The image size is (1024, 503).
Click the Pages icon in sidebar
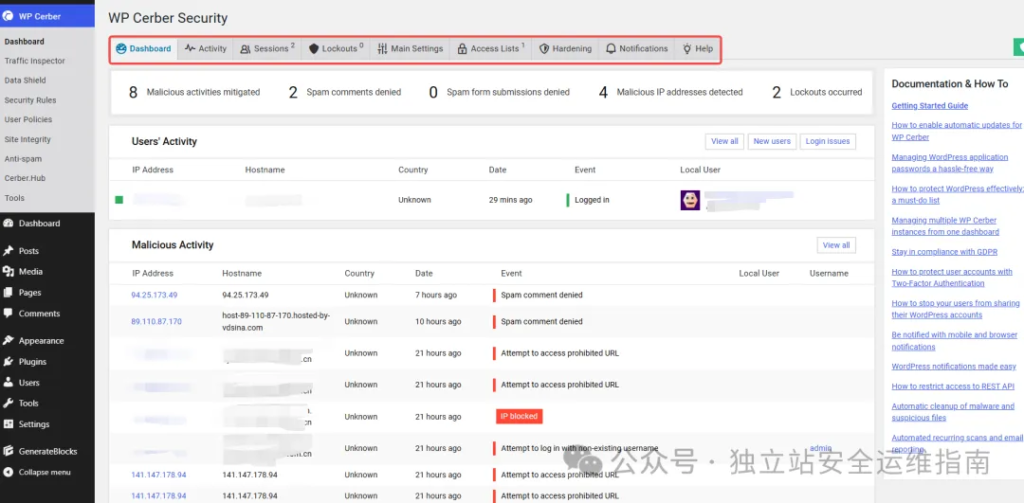(x=8, y=293)
